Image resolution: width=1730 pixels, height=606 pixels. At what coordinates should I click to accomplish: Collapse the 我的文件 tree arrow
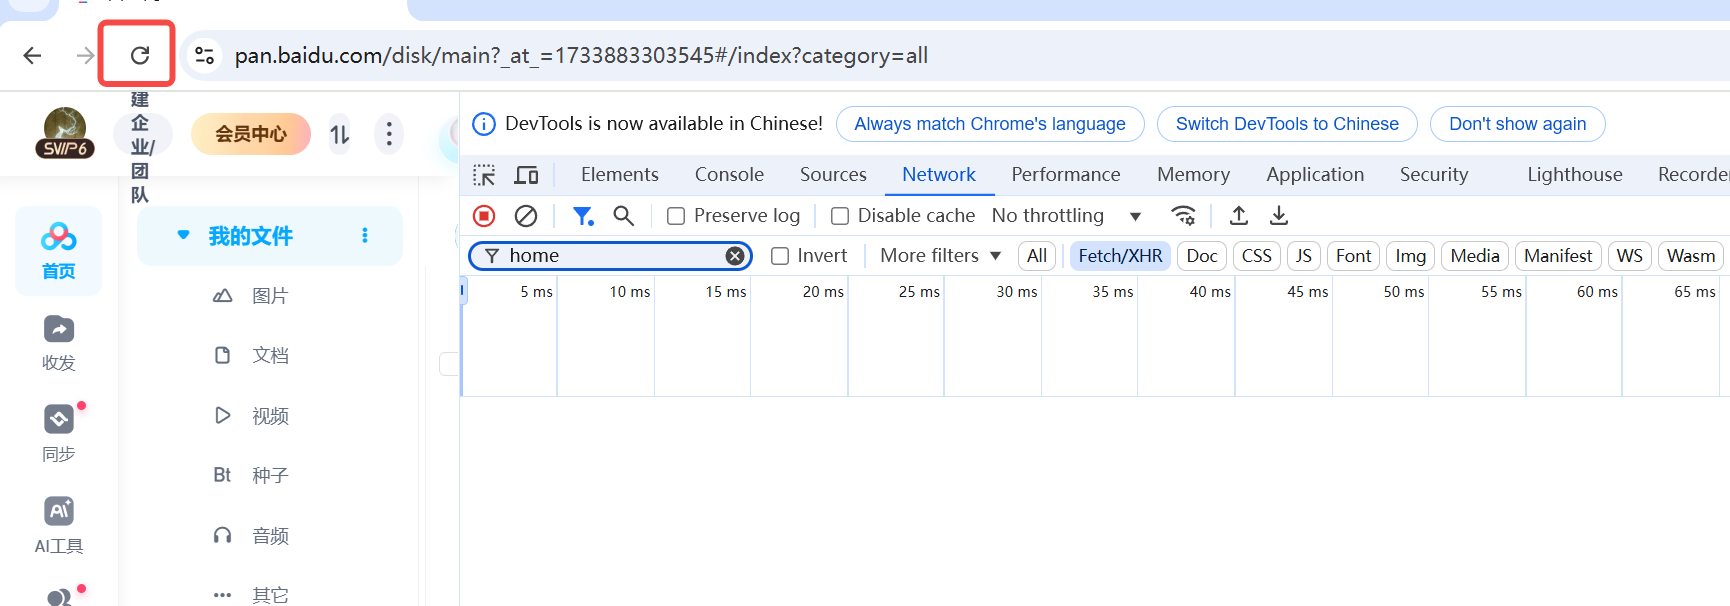point(183,235)
